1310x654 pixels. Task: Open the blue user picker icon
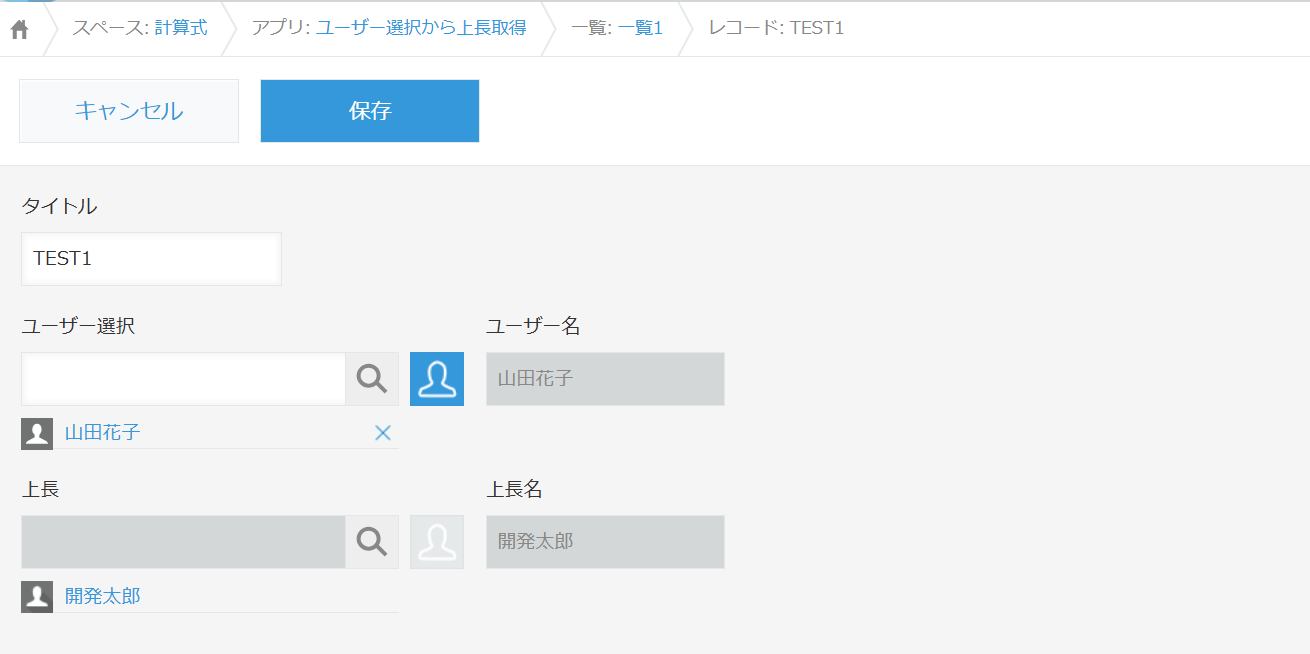point(437,379)
